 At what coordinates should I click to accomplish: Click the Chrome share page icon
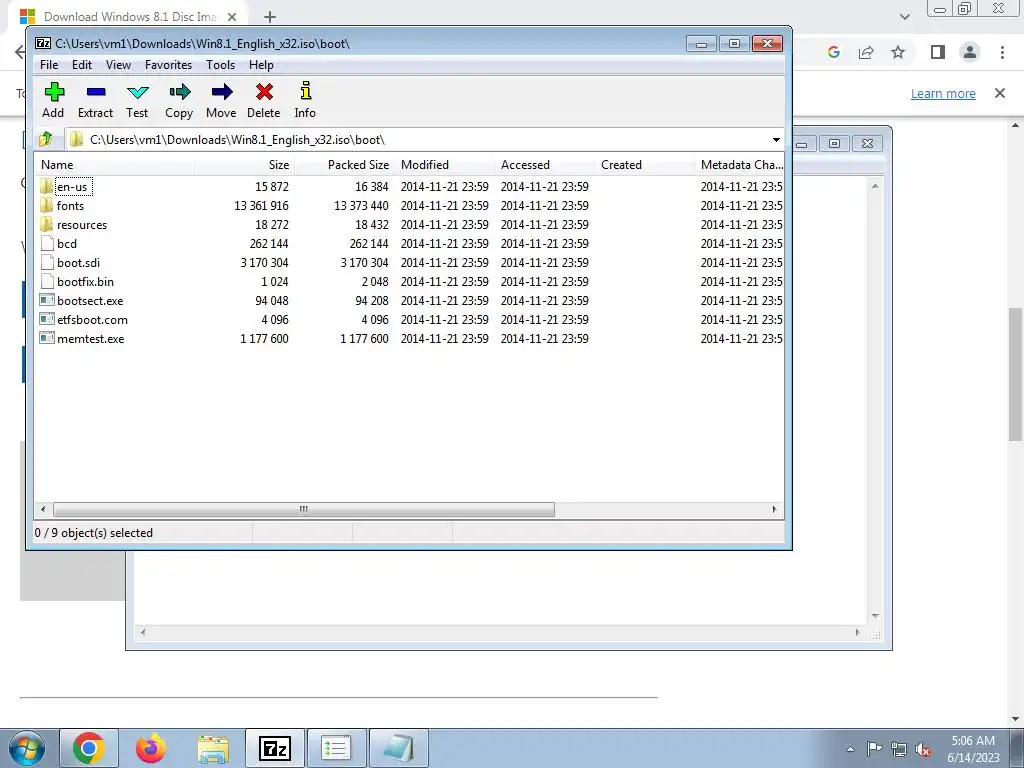[x=866, y=52]
